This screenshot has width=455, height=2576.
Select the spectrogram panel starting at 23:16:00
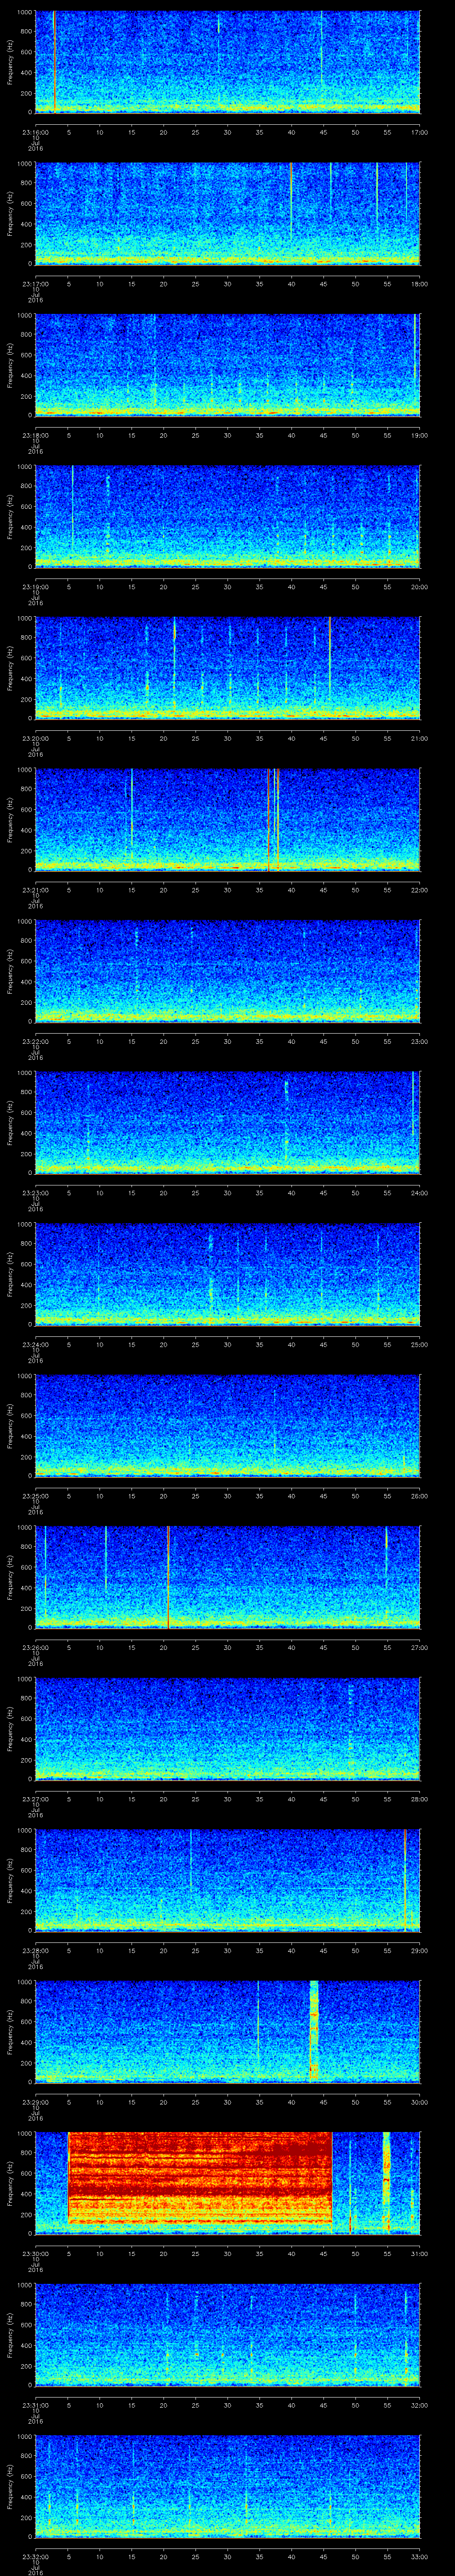pyautogui.click(x=227, y=62)
